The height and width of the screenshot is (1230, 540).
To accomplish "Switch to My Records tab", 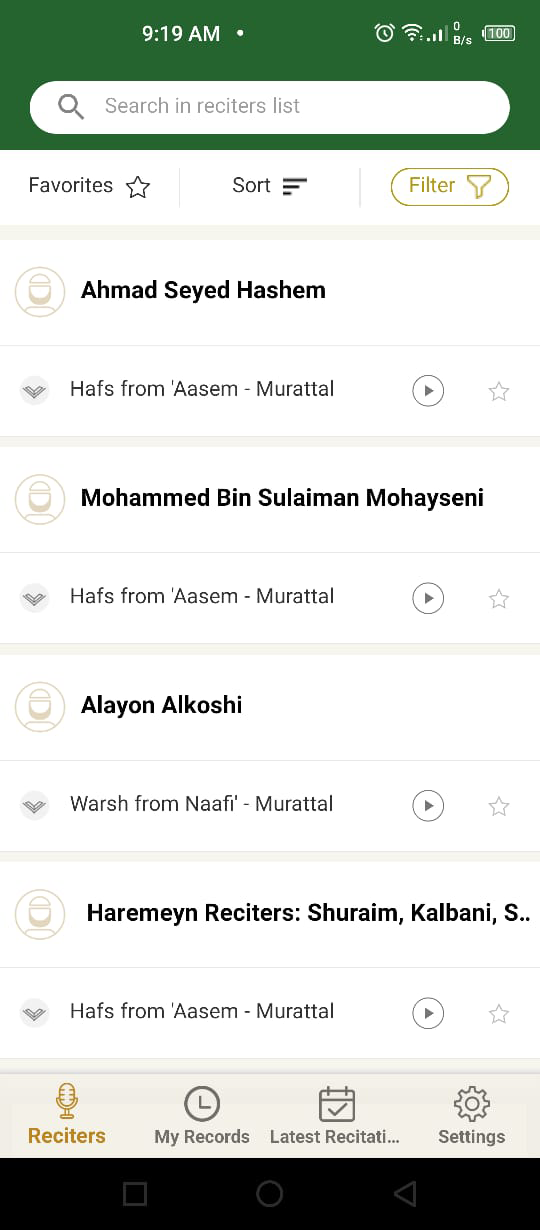I will click(x=202, y=1116).
